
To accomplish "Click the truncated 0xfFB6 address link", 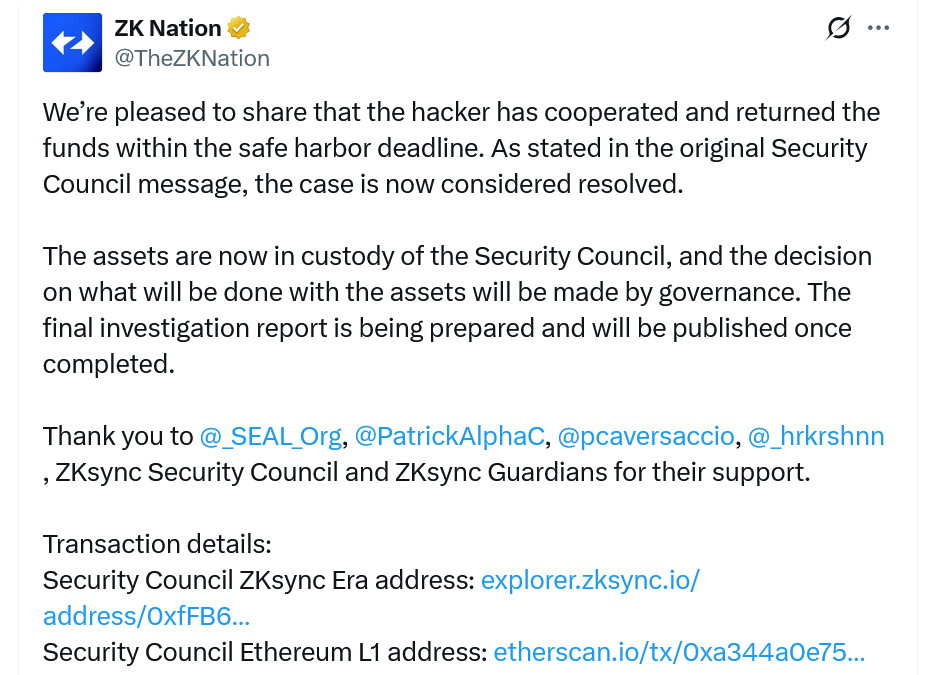I will tap(145, 616).
